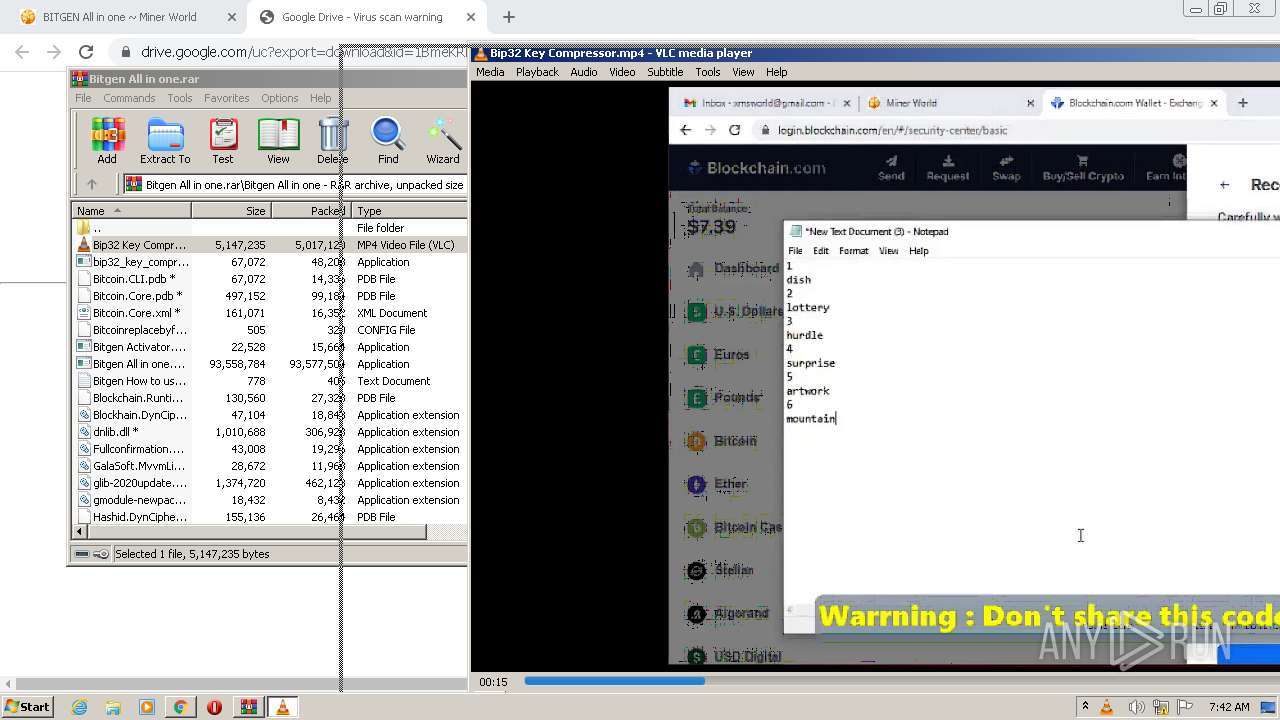
Task: Open the Wizard tool in WinRAR
Action: click(x=443, y=141)
